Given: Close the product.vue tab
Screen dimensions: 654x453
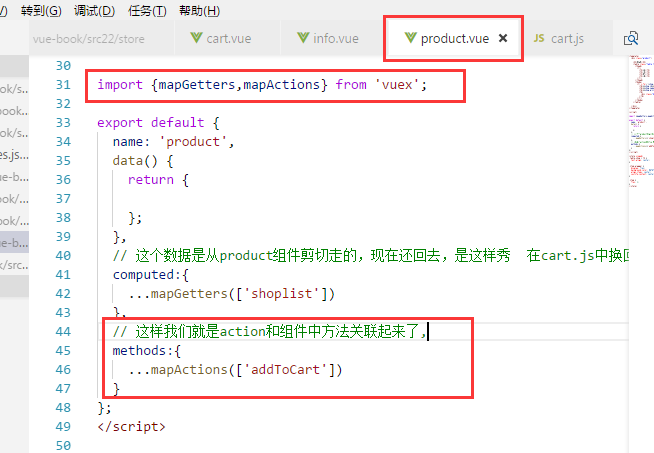Looking at the screenshot, I should [x=503, y=38].
